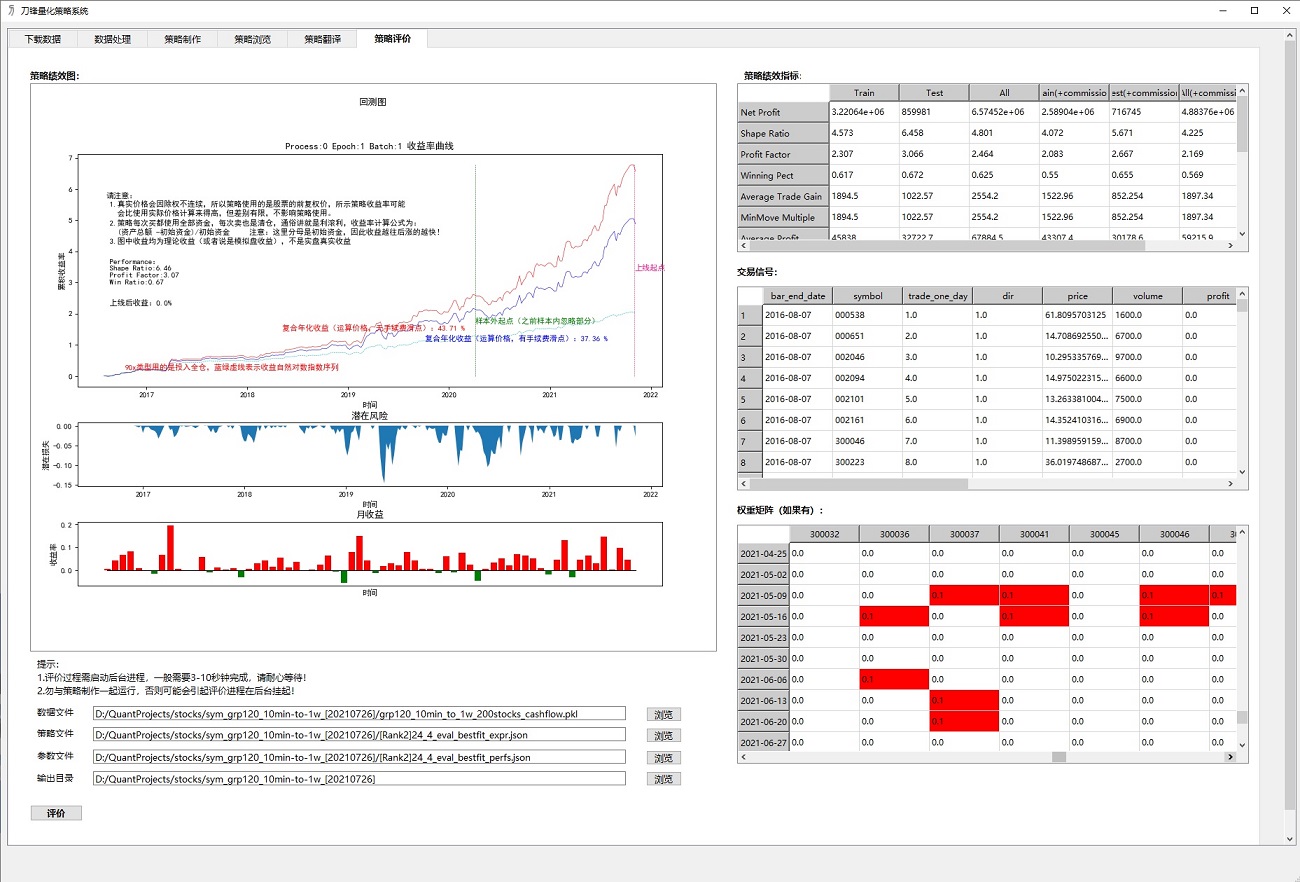
Task: Select symbol cell 000538
Action: (x=867, y=315)
